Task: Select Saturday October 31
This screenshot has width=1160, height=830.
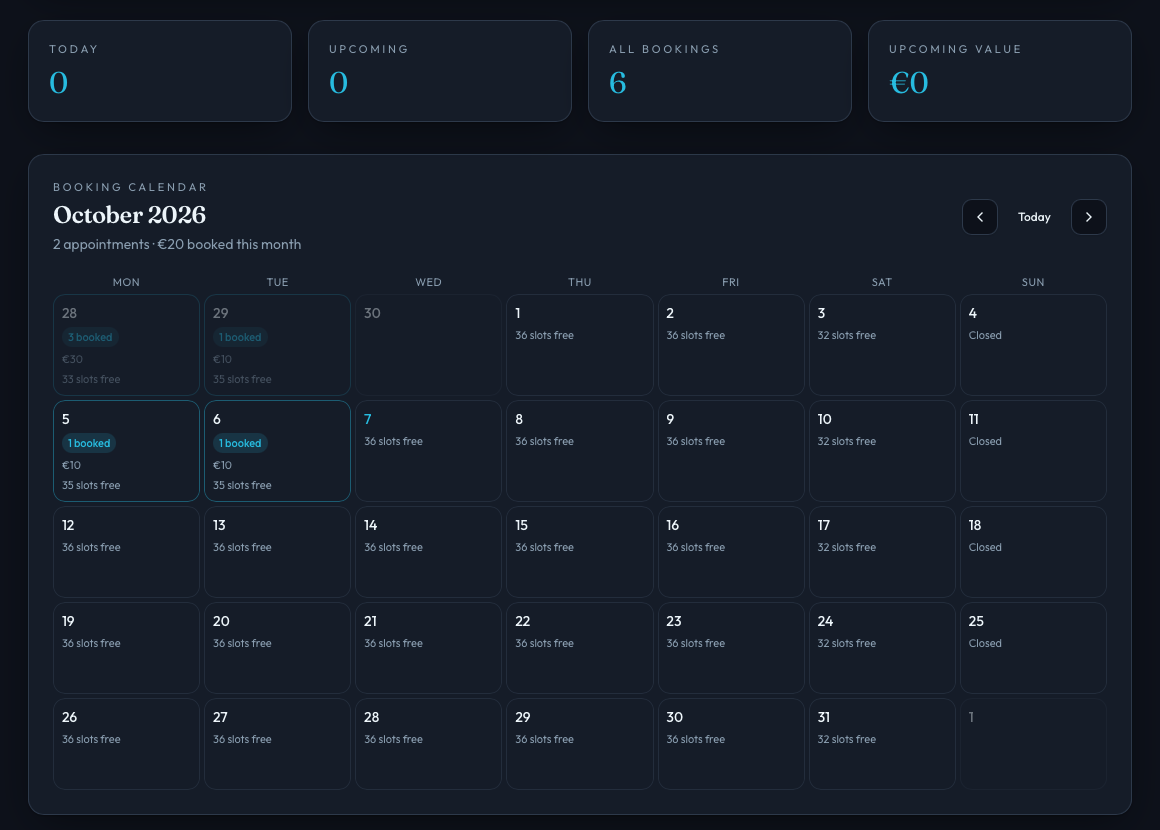Action: pos(882,744)
